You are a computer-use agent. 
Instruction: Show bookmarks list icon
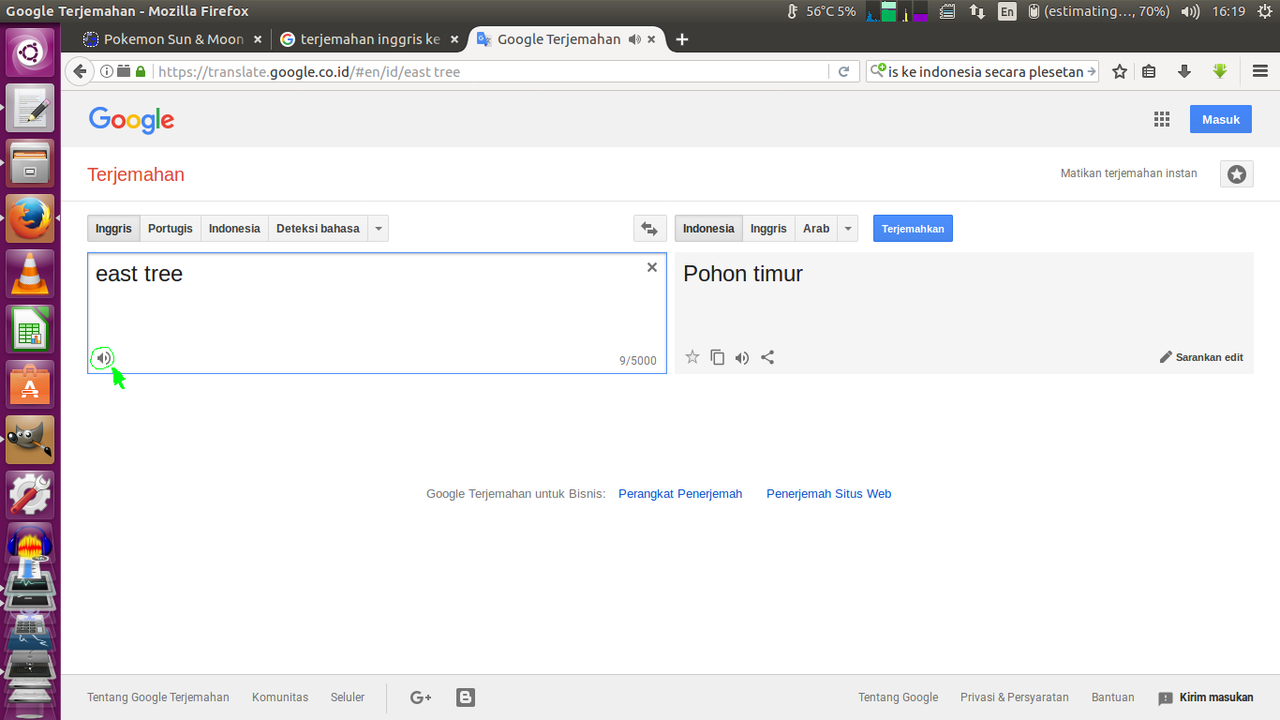[1149, 71]
